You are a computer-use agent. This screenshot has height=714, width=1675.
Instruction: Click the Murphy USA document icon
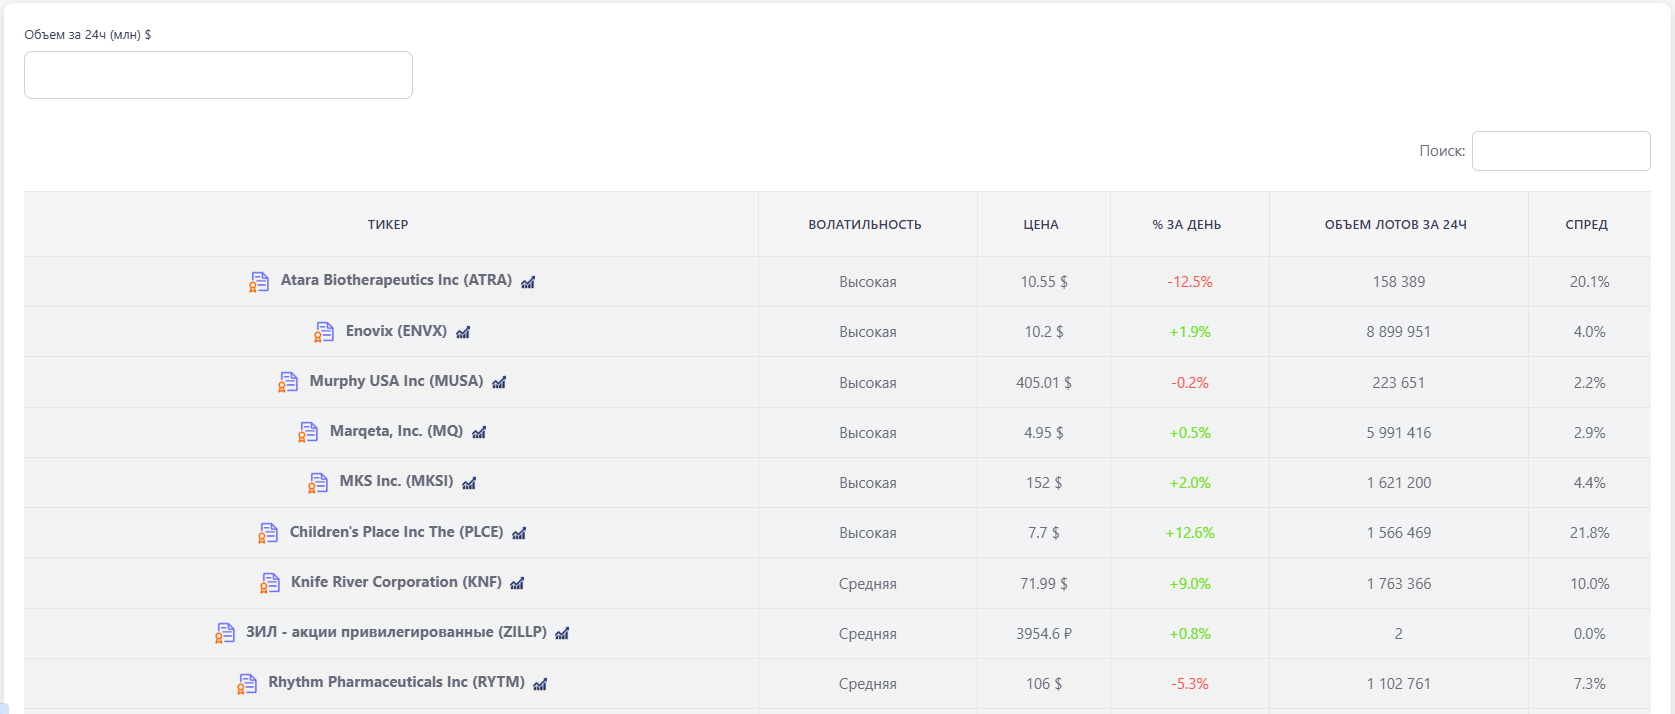(x=288, y=382)
